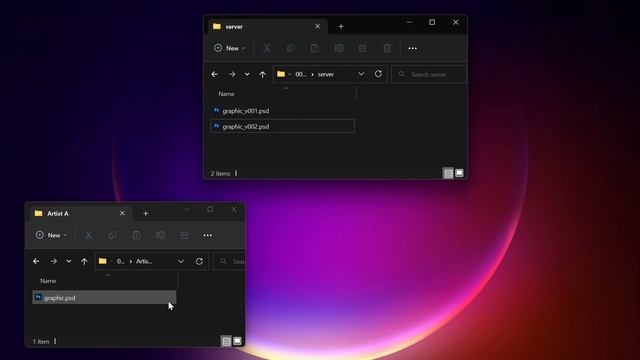This screenshot has height=360, width=640.
Task: Go back in server window navigation
Action: [x=214, y=74]
